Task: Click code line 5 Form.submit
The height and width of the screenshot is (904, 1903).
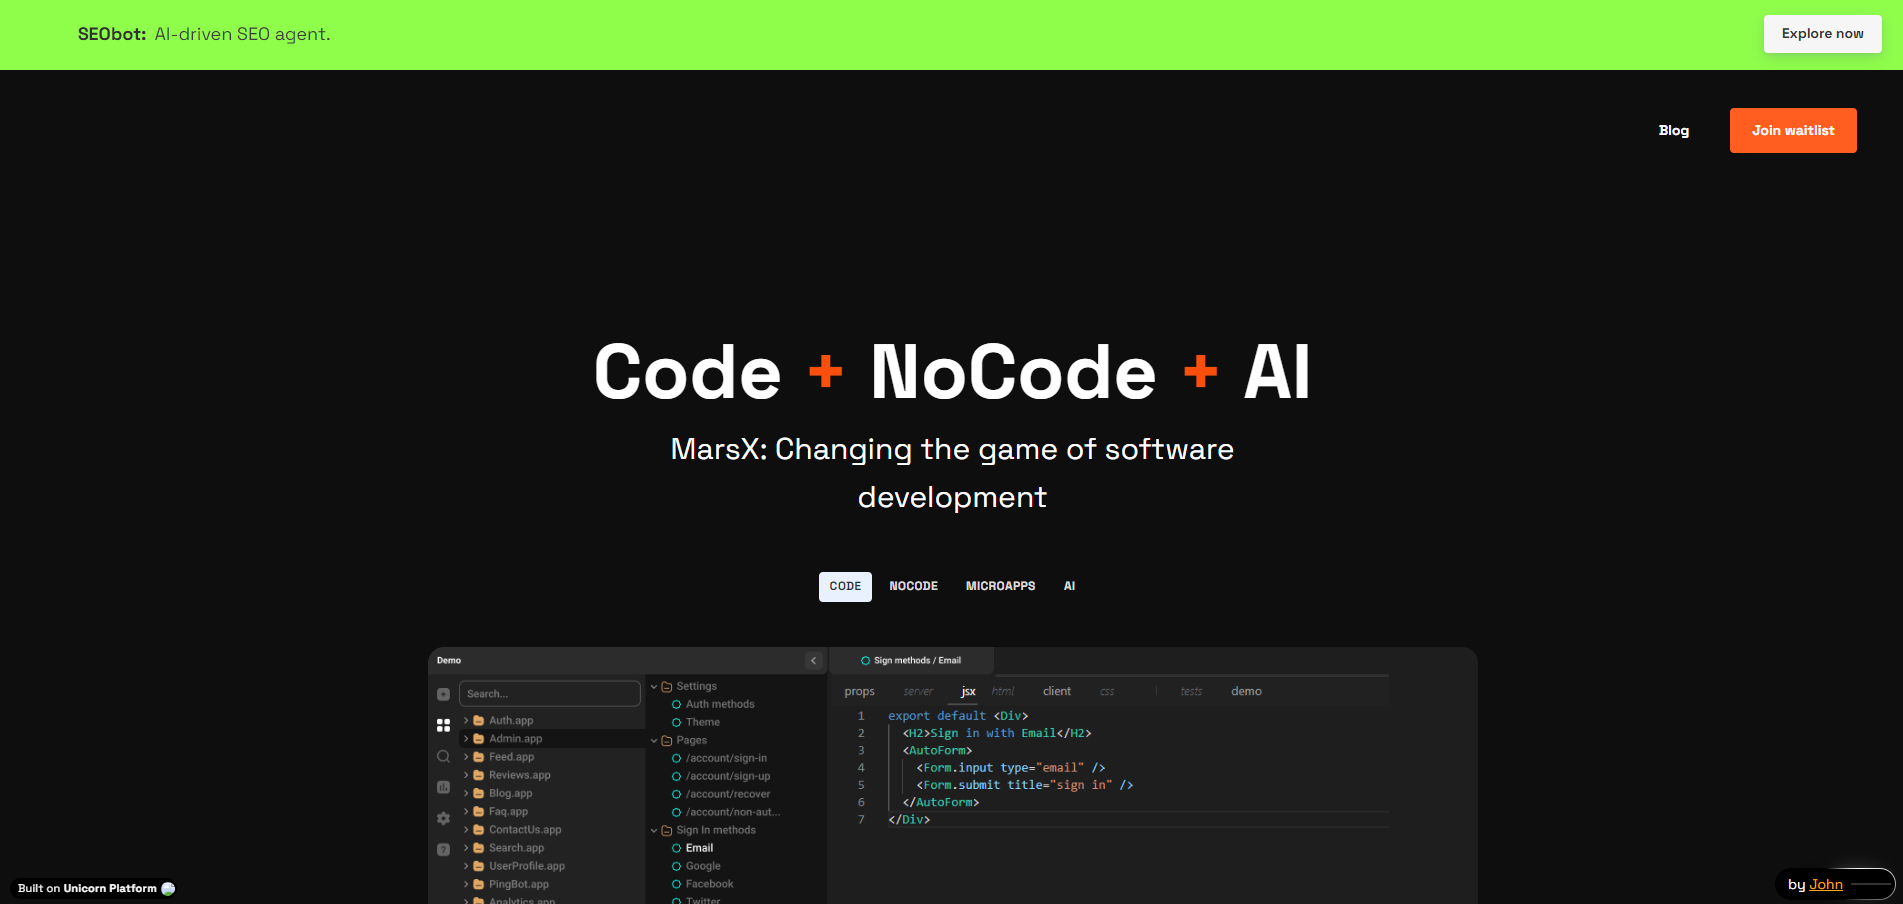Action: click(x=1024, y=786)
